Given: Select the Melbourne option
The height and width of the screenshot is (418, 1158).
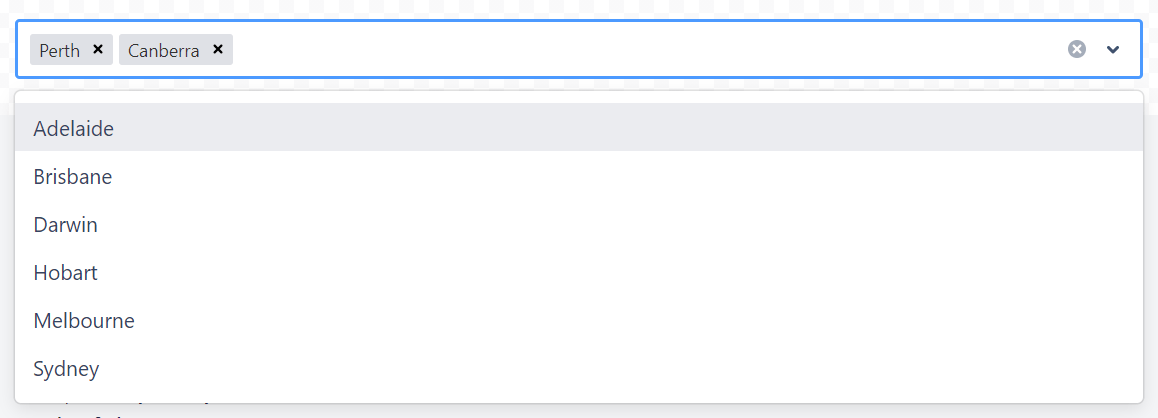Looking at the screenshot, I should tap(84, 321).
